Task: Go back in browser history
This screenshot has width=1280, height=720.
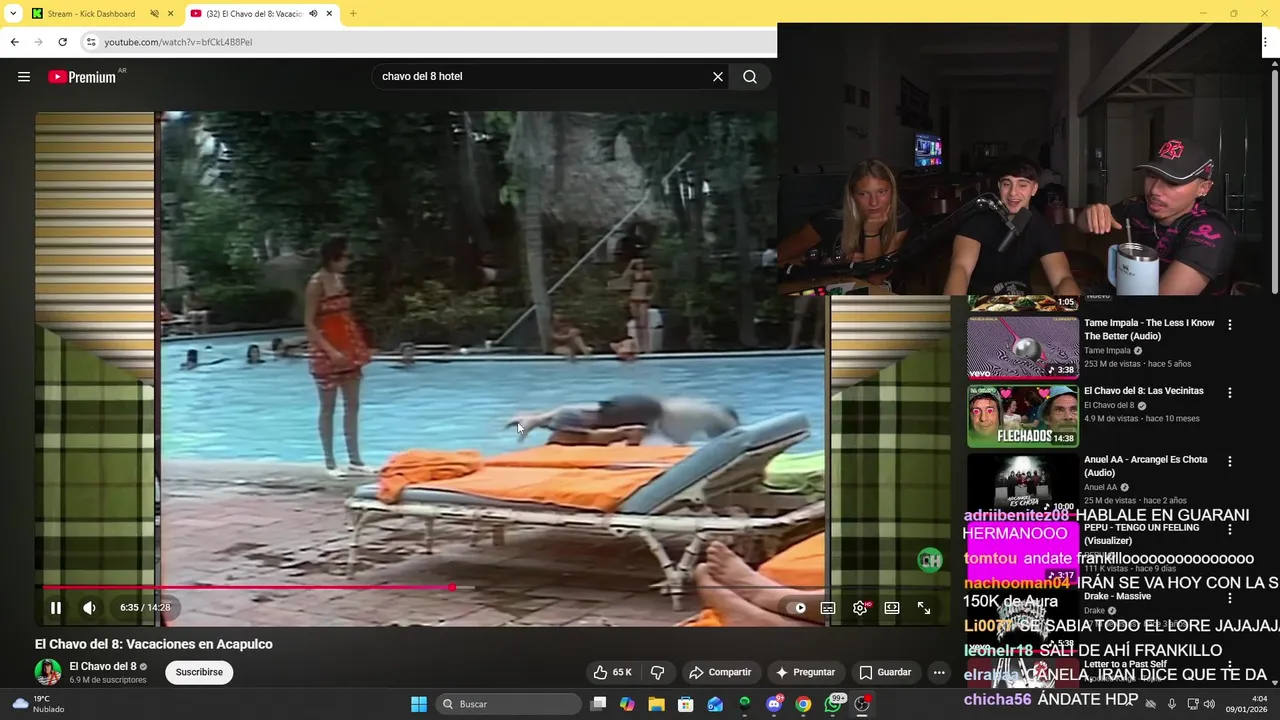Action: pos(14,42)
